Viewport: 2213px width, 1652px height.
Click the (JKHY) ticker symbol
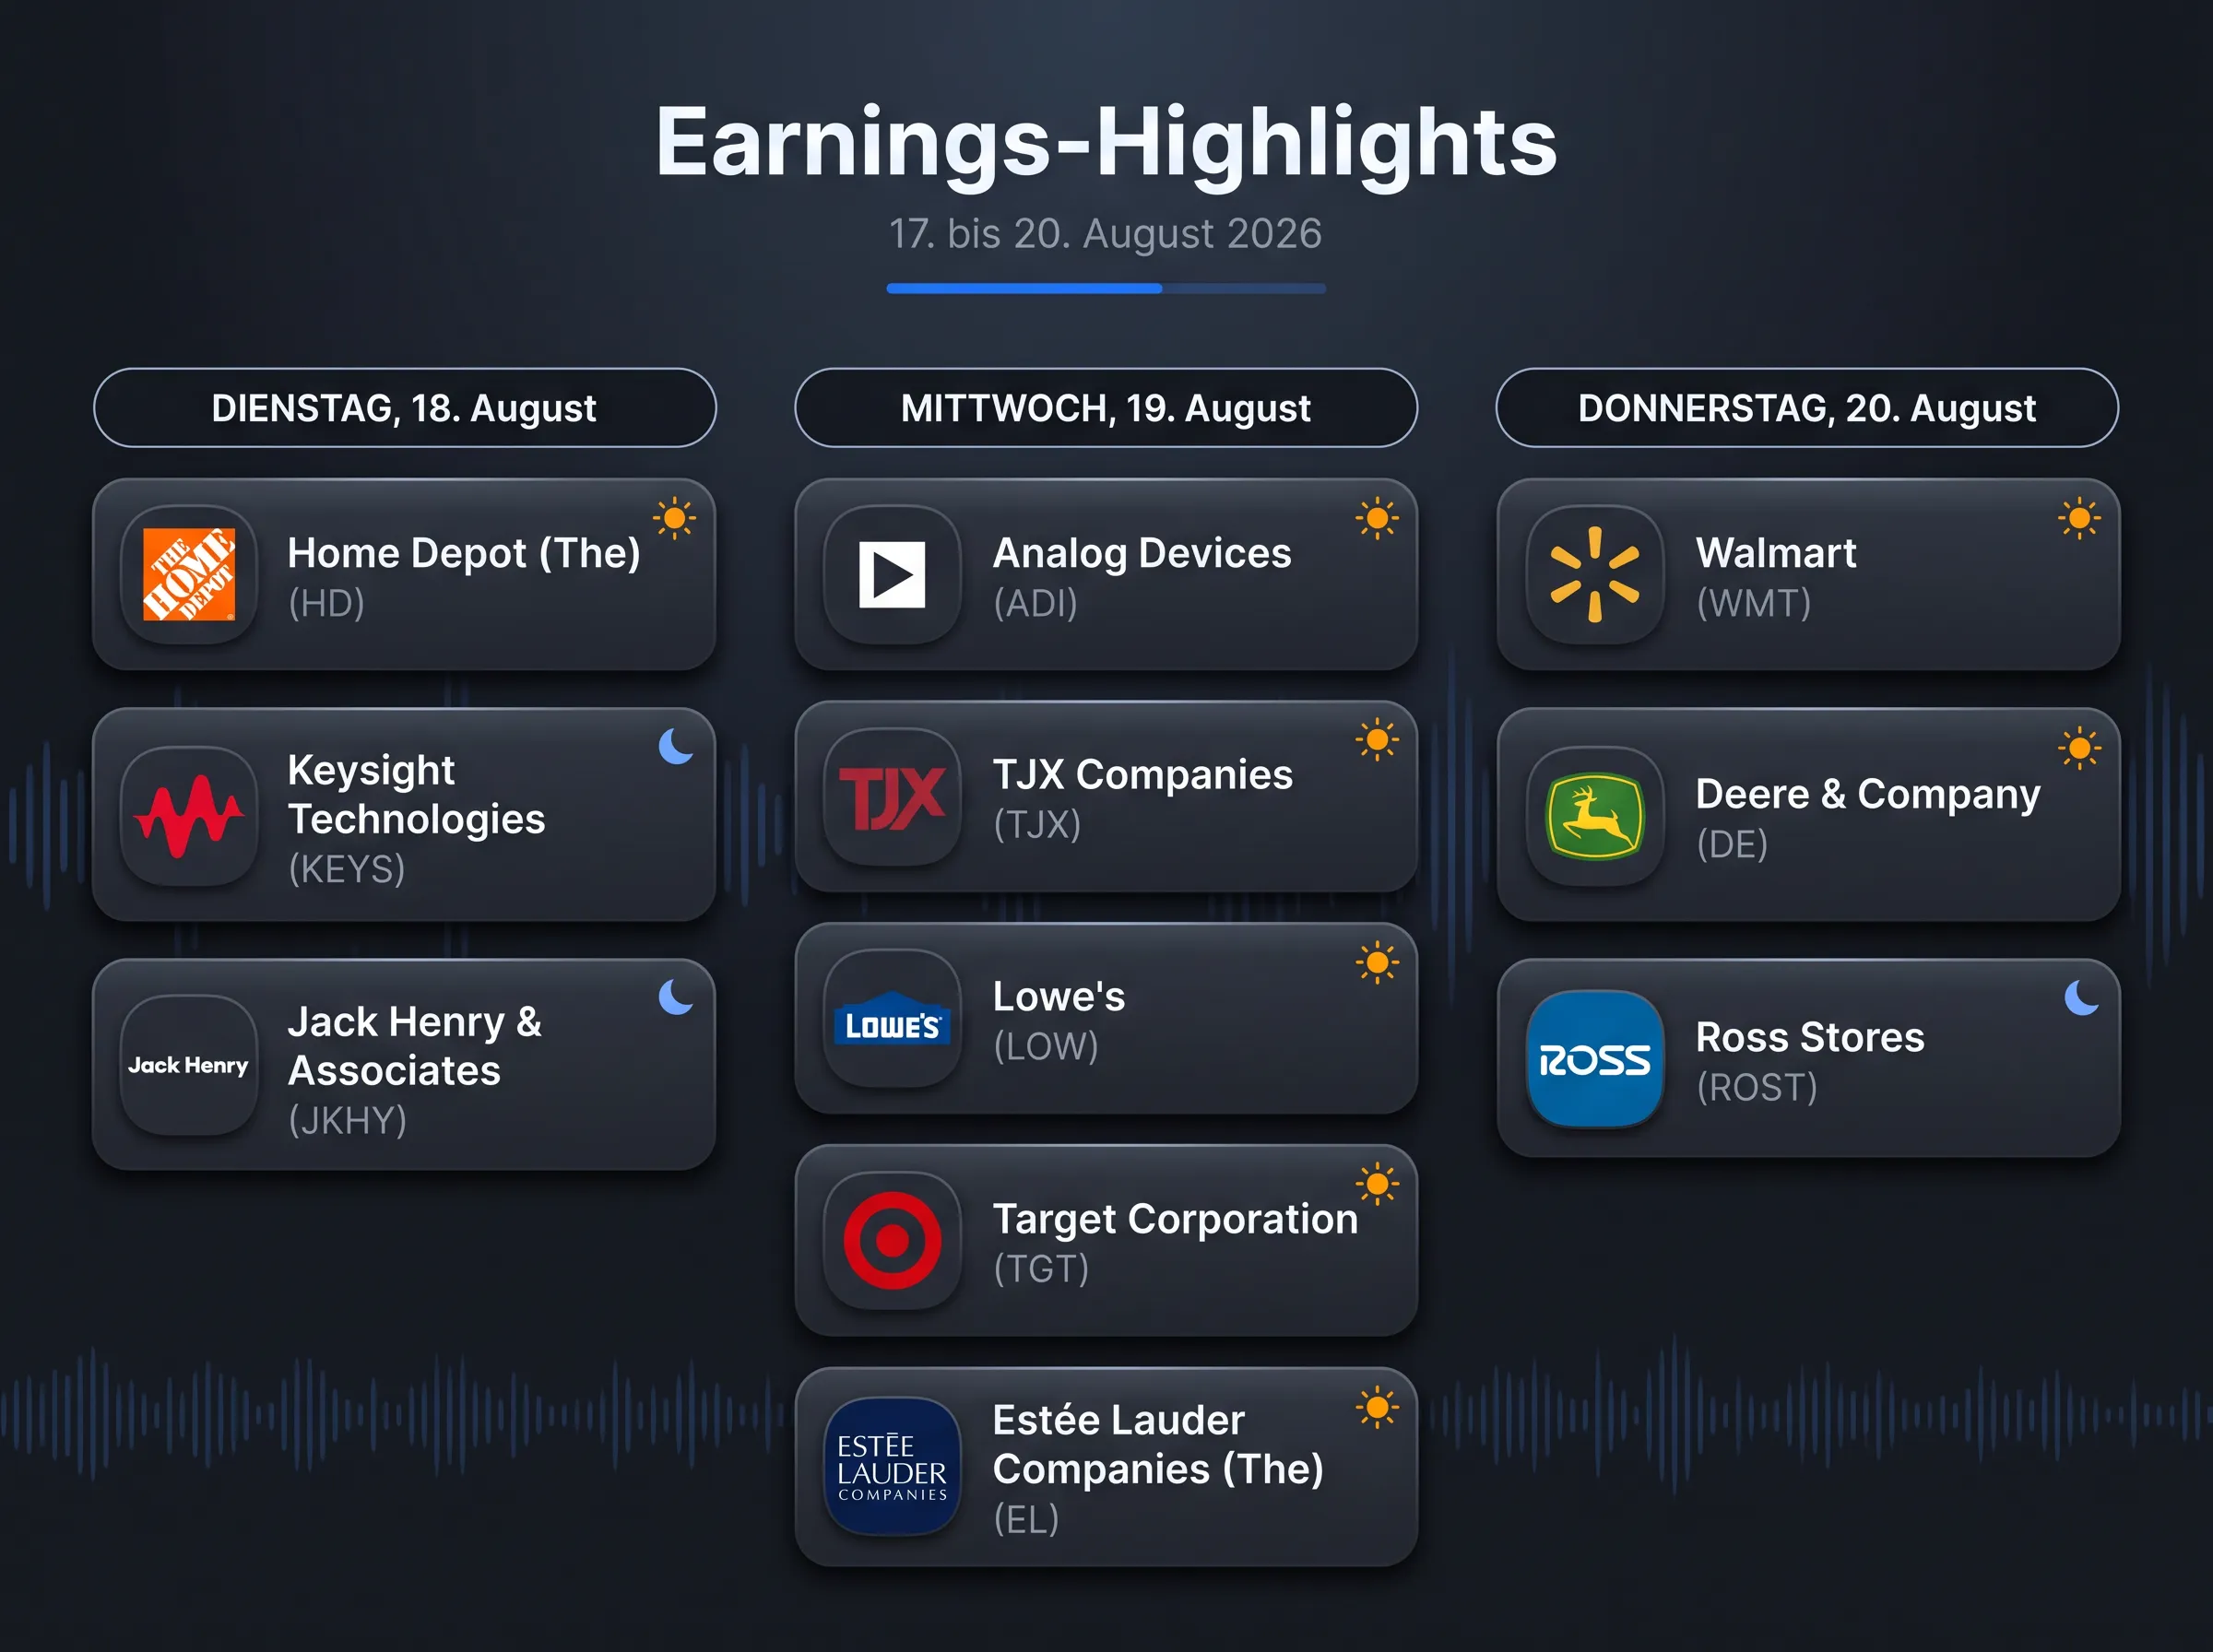click(x=348, y=1120)
